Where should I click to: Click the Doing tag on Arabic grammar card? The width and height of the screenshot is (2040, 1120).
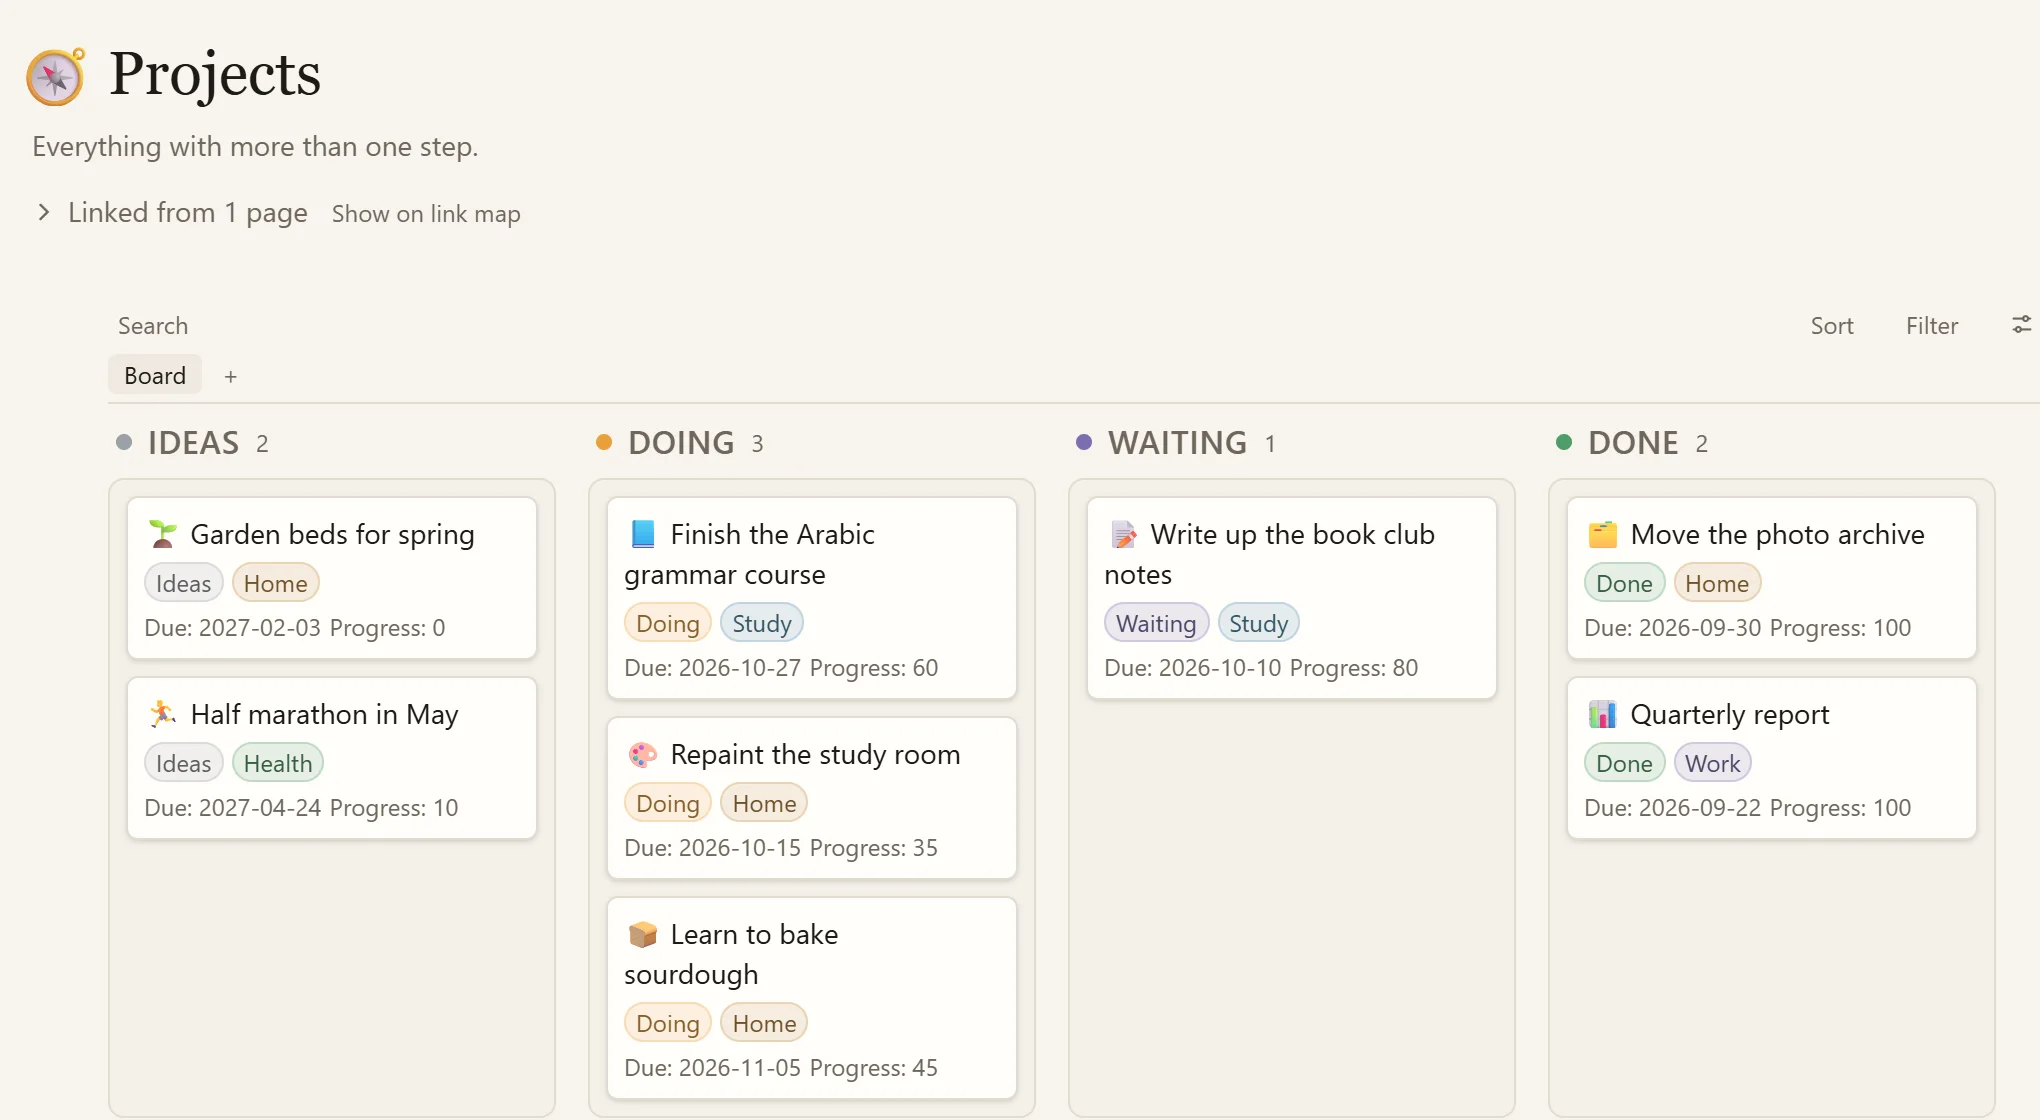(x=668, y=623)
